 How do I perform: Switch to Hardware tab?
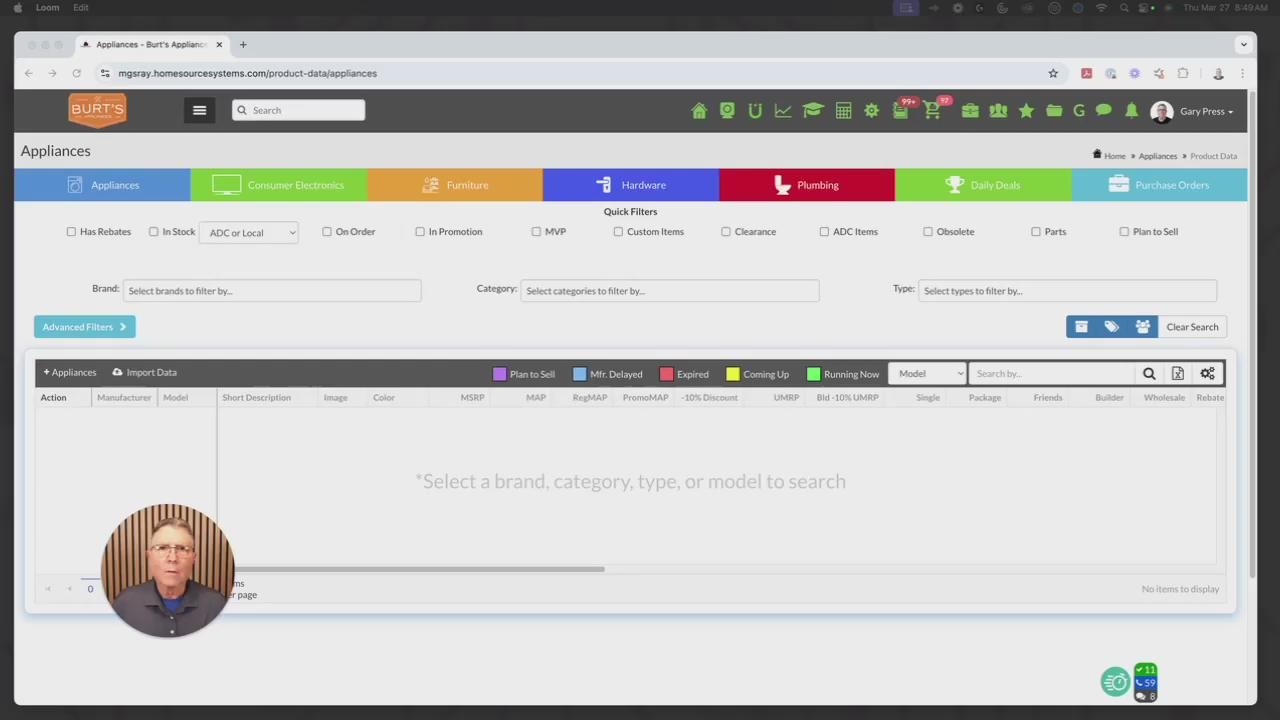tap(631, 185)
